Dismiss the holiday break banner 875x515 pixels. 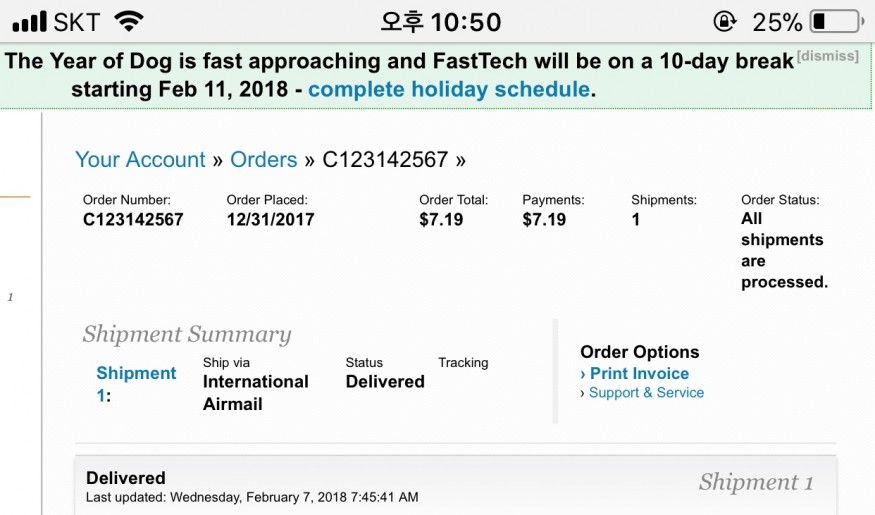828,56
